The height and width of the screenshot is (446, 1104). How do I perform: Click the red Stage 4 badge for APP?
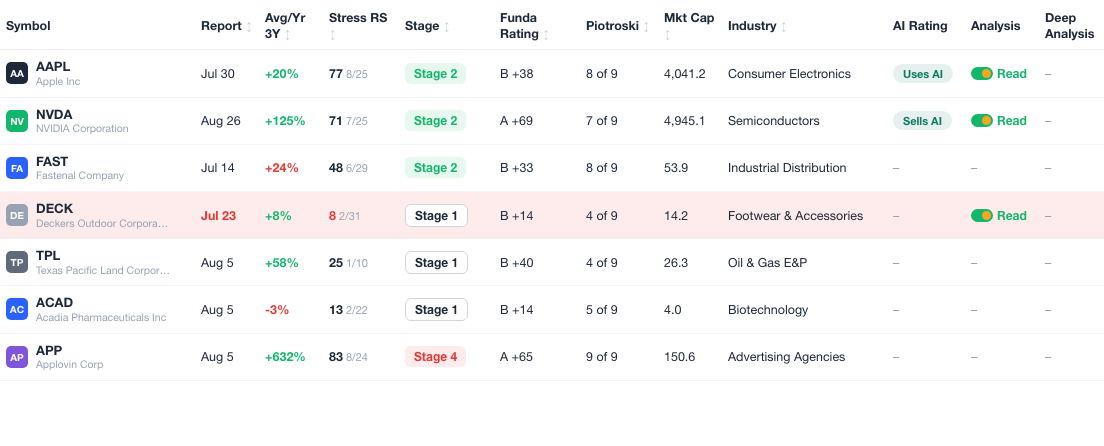click(x=435, y=357)
